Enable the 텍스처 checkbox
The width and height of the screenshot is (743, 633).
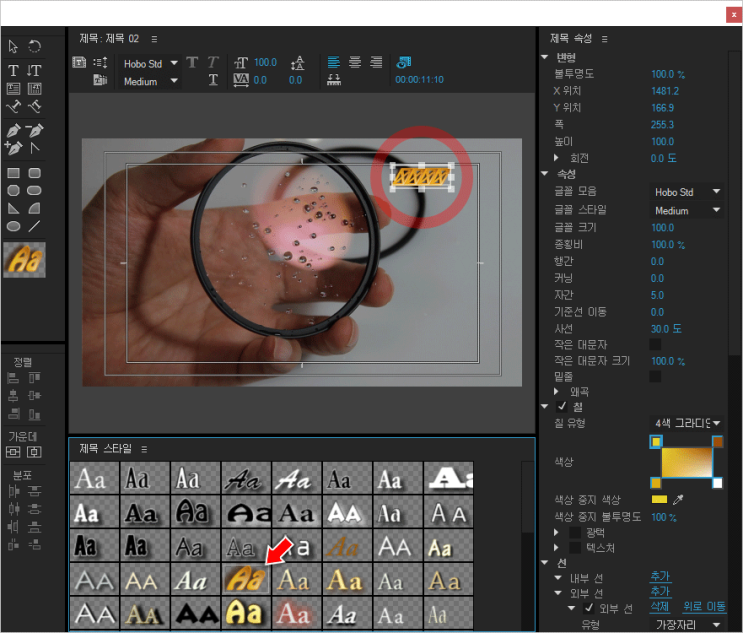(x=575, y=548)
